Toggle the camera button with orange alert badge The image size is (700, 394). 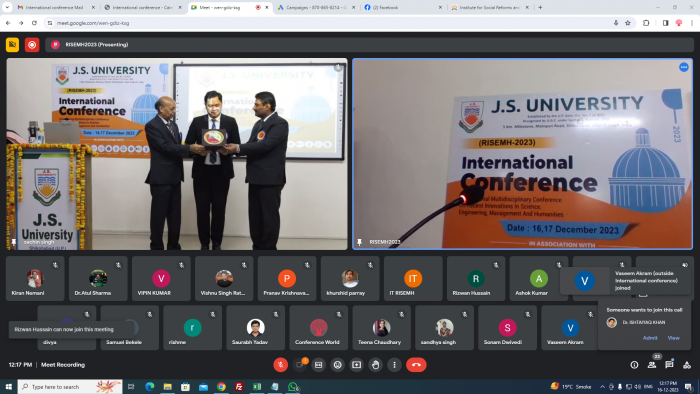tap(300, 365)
